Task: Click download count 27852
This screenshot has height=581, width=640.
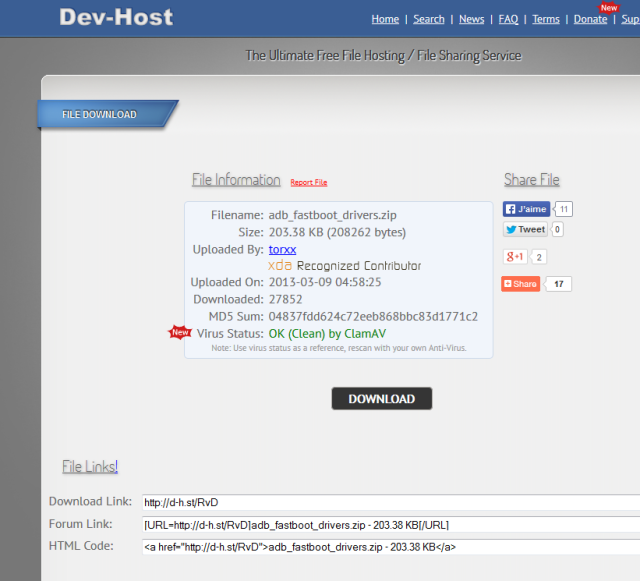Action: point(285,299)
